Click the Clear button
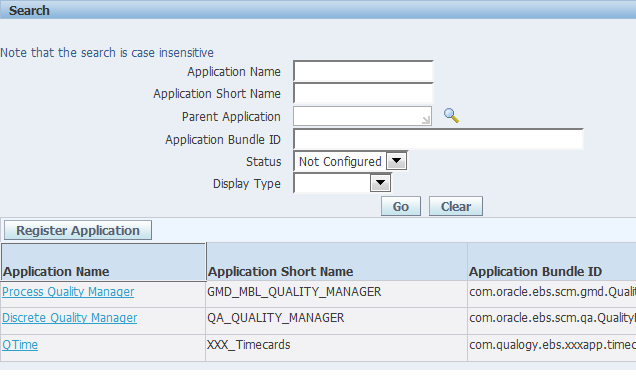This screenshot has width=636, height=385. (x=456, y=206)
